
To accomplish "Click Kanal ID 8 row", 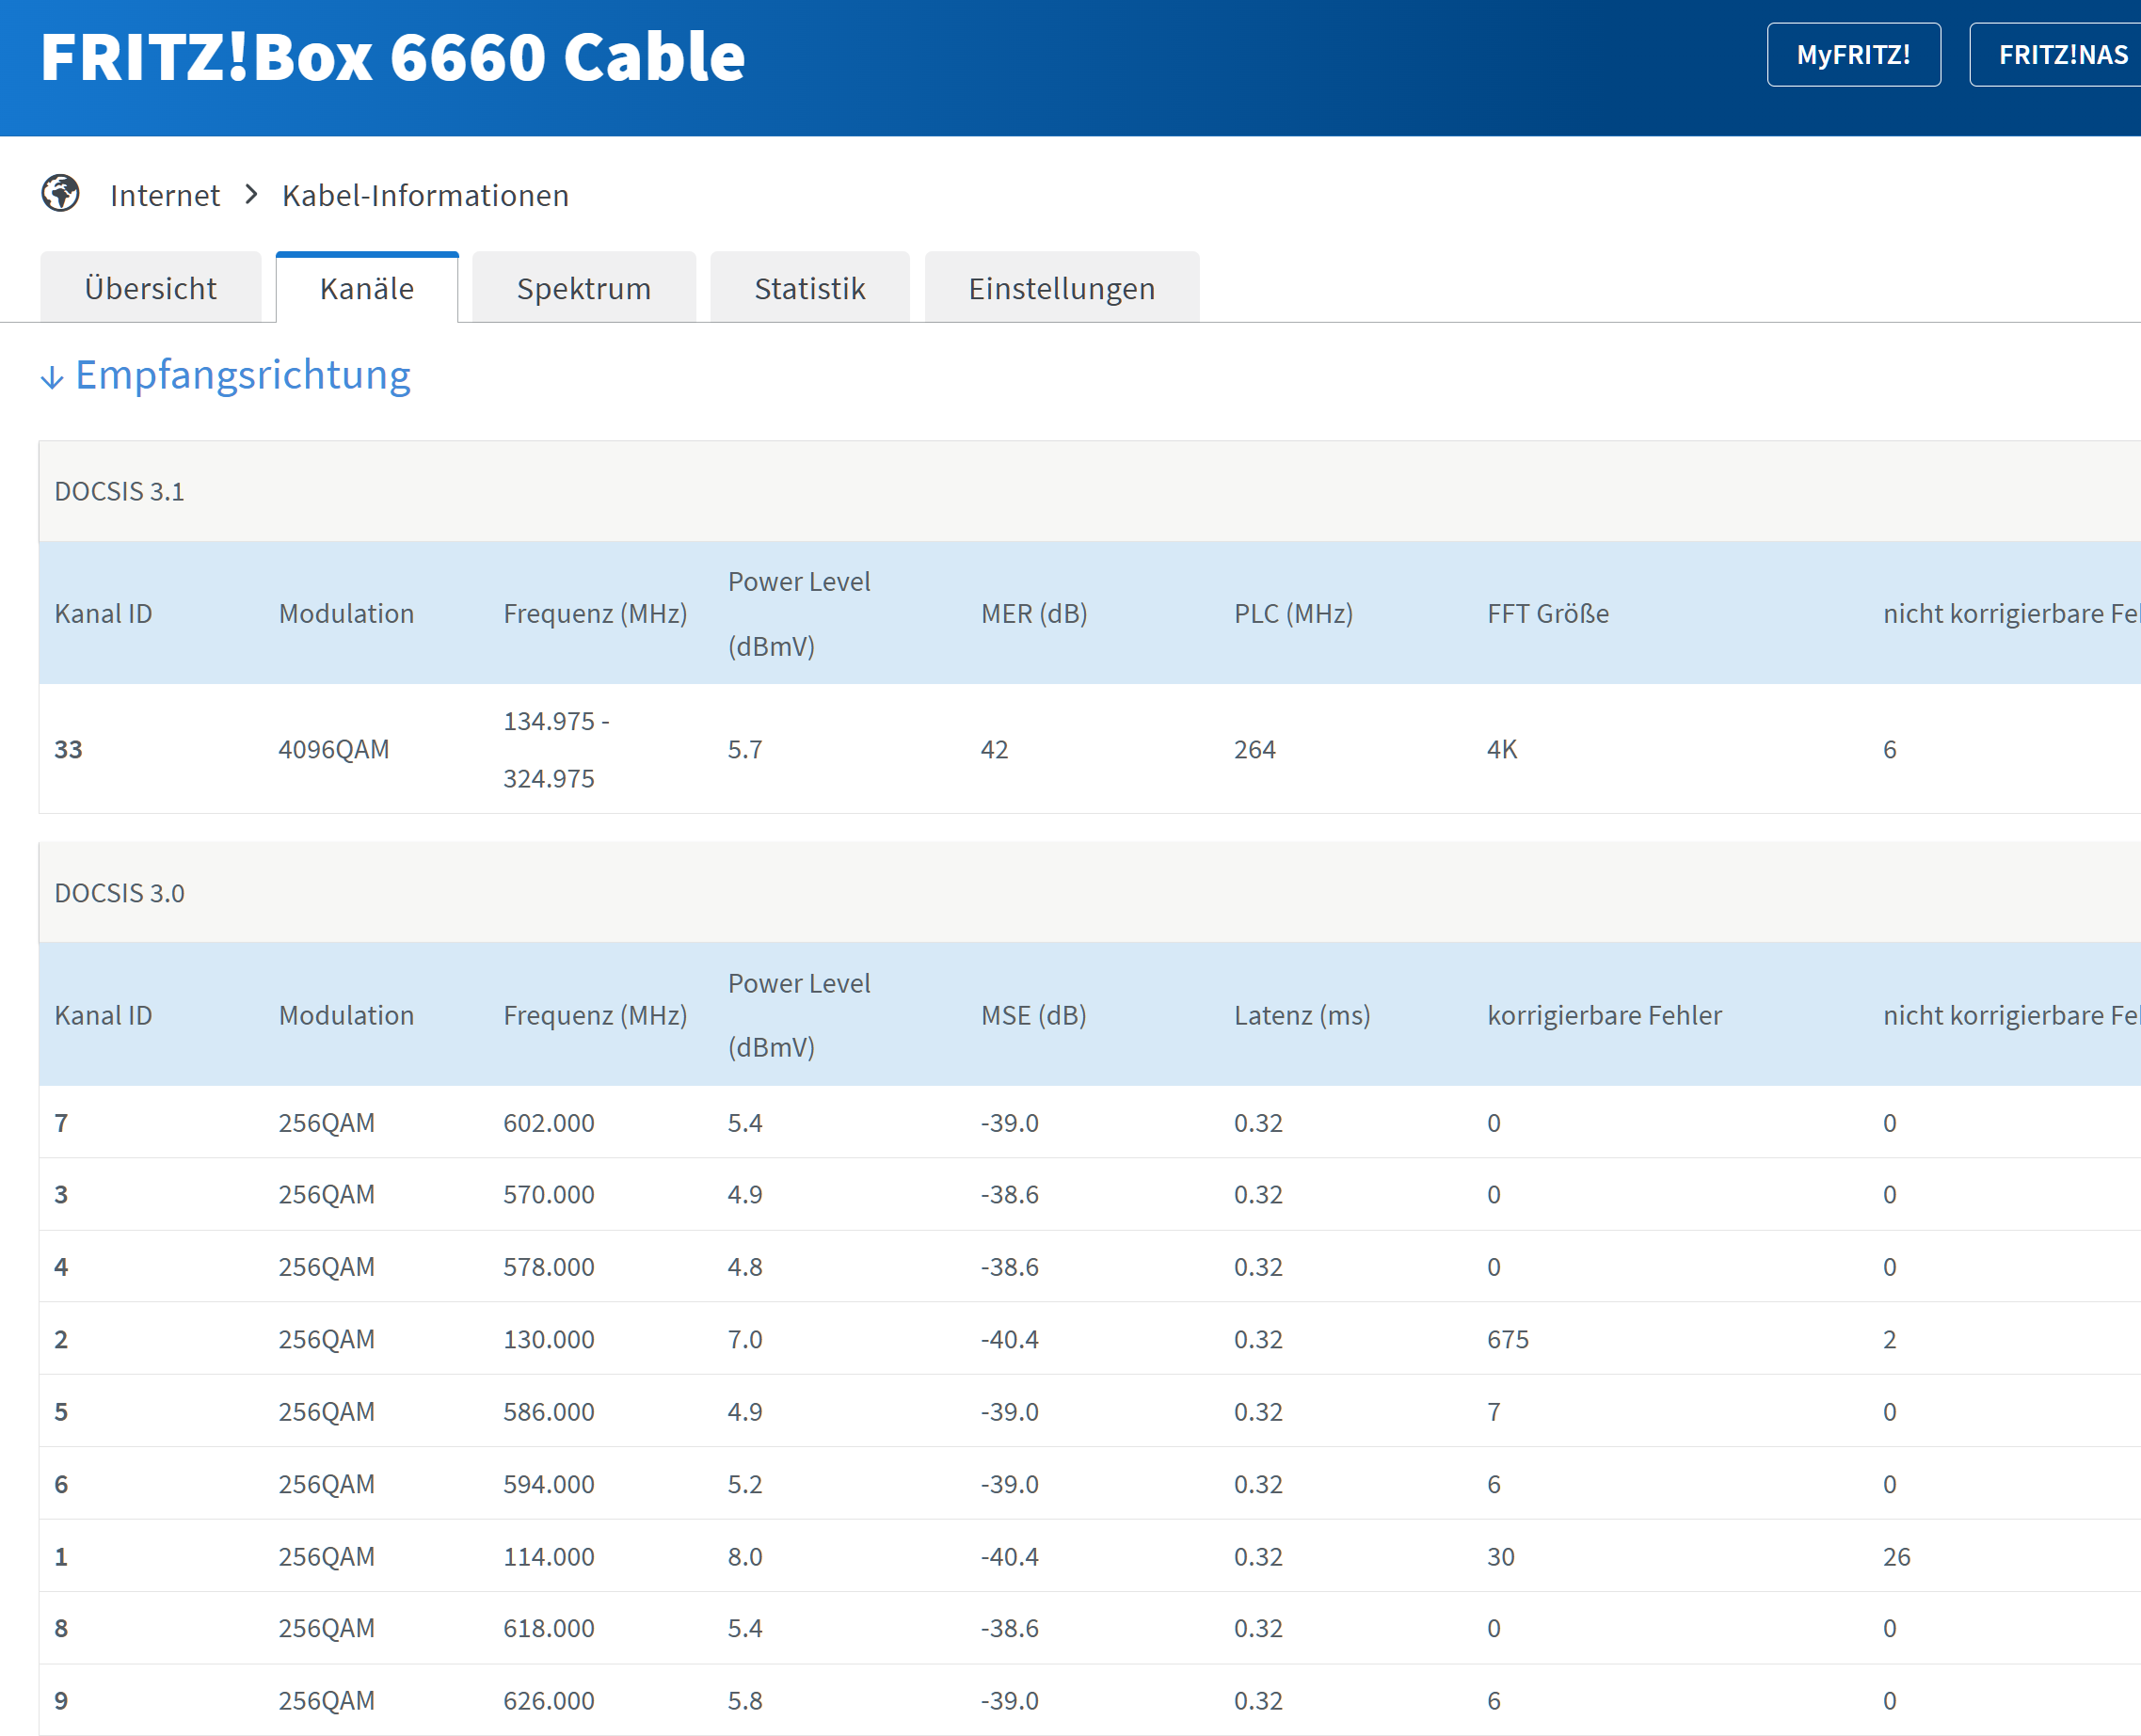I will [x=1090, y=1628].
